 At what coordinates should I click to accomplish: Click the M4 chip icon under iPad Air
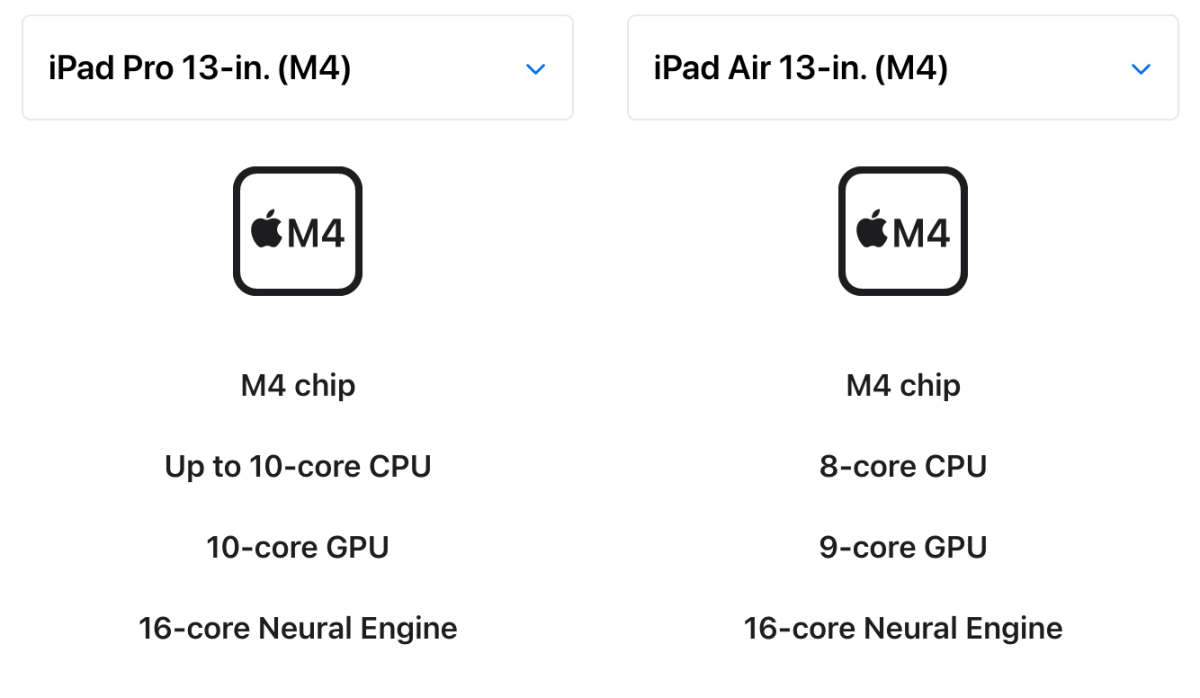coord(903,229)
